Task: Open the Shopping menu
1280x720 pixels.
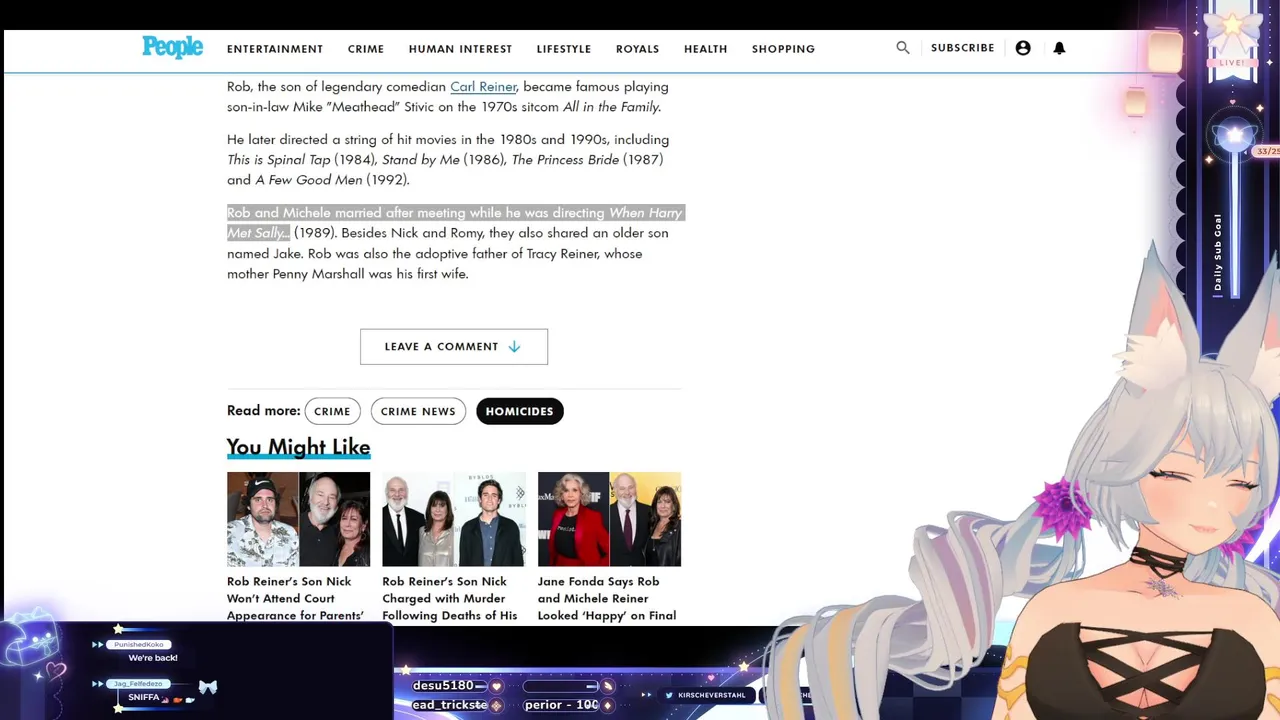Action: point(783,49)
